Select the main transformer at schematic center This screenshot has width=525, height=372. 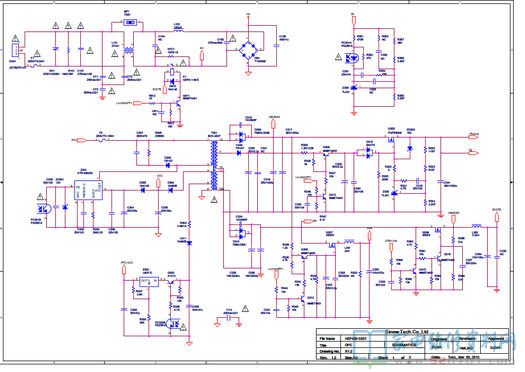[214, 165]
